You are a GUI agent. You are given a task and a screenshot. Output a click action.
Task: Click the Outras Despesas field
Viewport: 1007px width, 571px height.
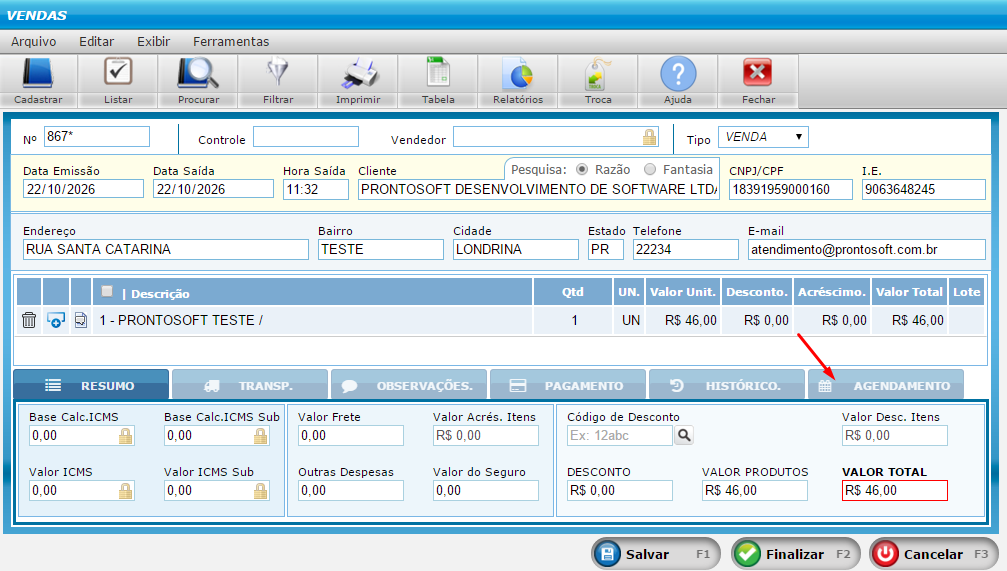tap(351, 491)
